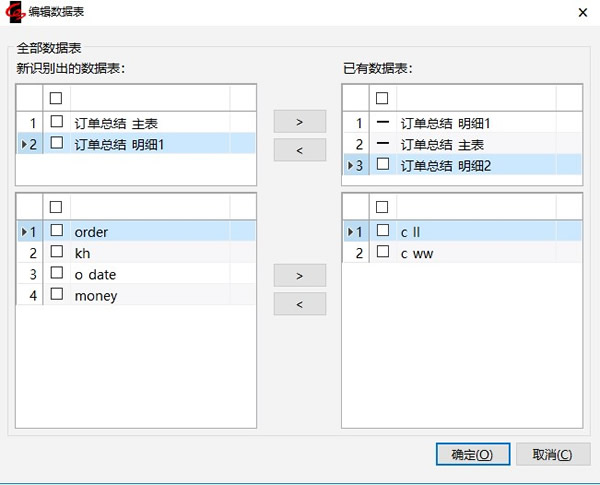Check the box for 订单总结 主表 in new tables
Screen dimensions: 600x485
[57, 123]
